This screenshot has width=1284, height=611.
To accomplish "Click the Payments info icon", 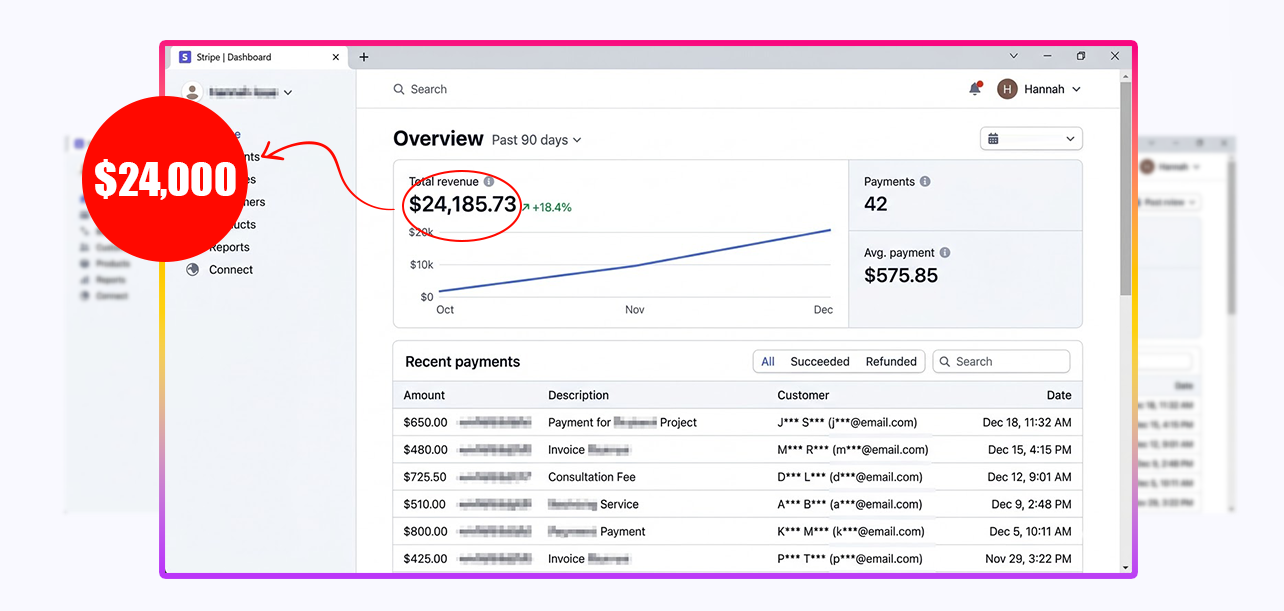I will coord(925,182).
